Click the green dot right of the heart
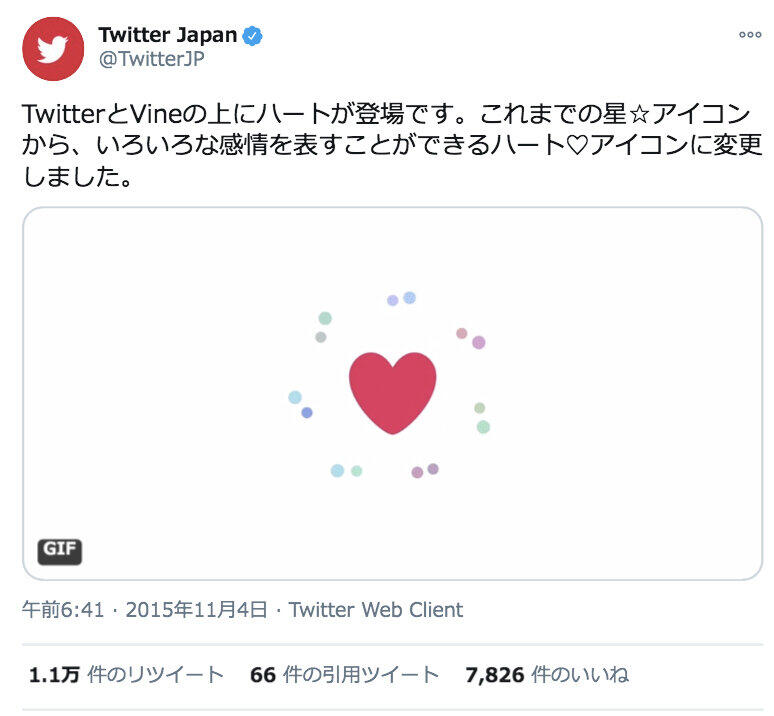The image size is (774, 716). tap(483, 427)
